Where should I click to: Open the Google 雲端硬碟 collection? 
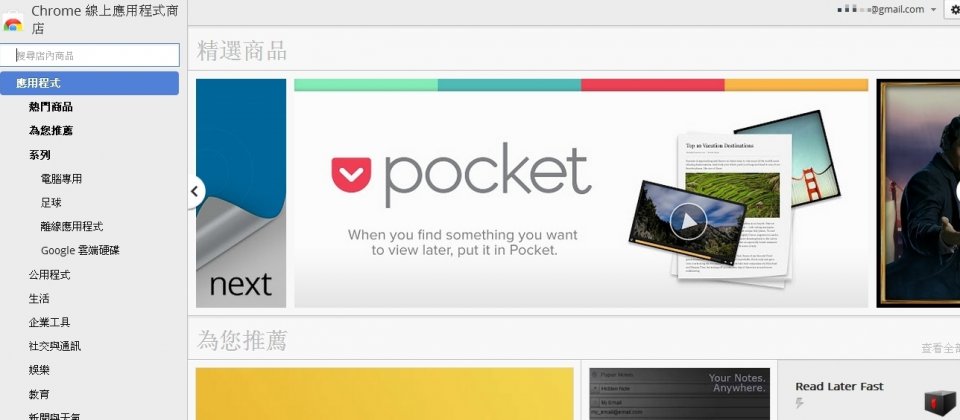click(80, 250)
